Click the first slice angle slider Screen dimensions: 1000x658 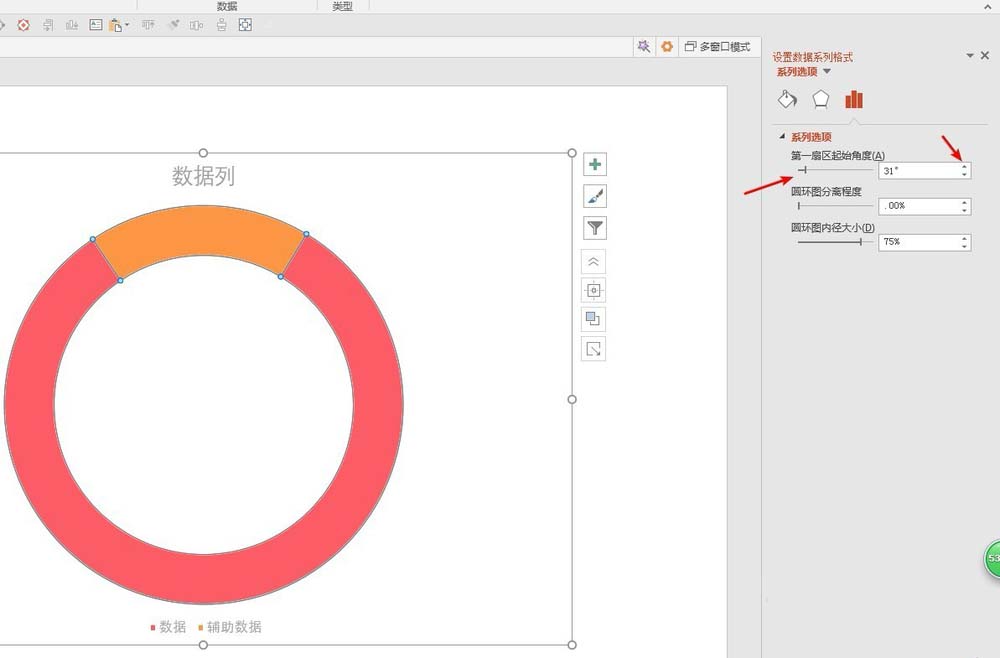point(835,170)
